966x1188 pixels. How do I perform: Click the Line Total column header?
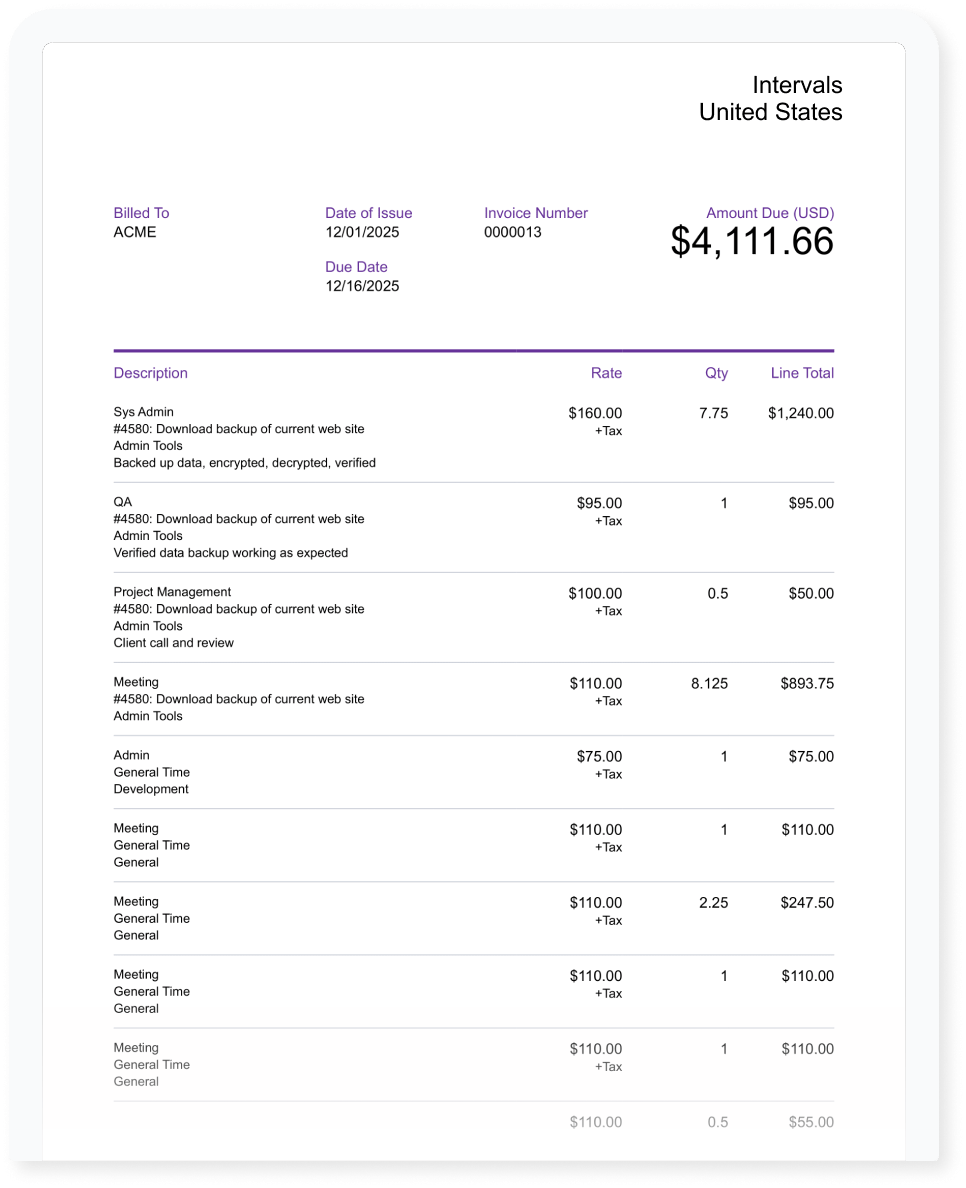802,373
